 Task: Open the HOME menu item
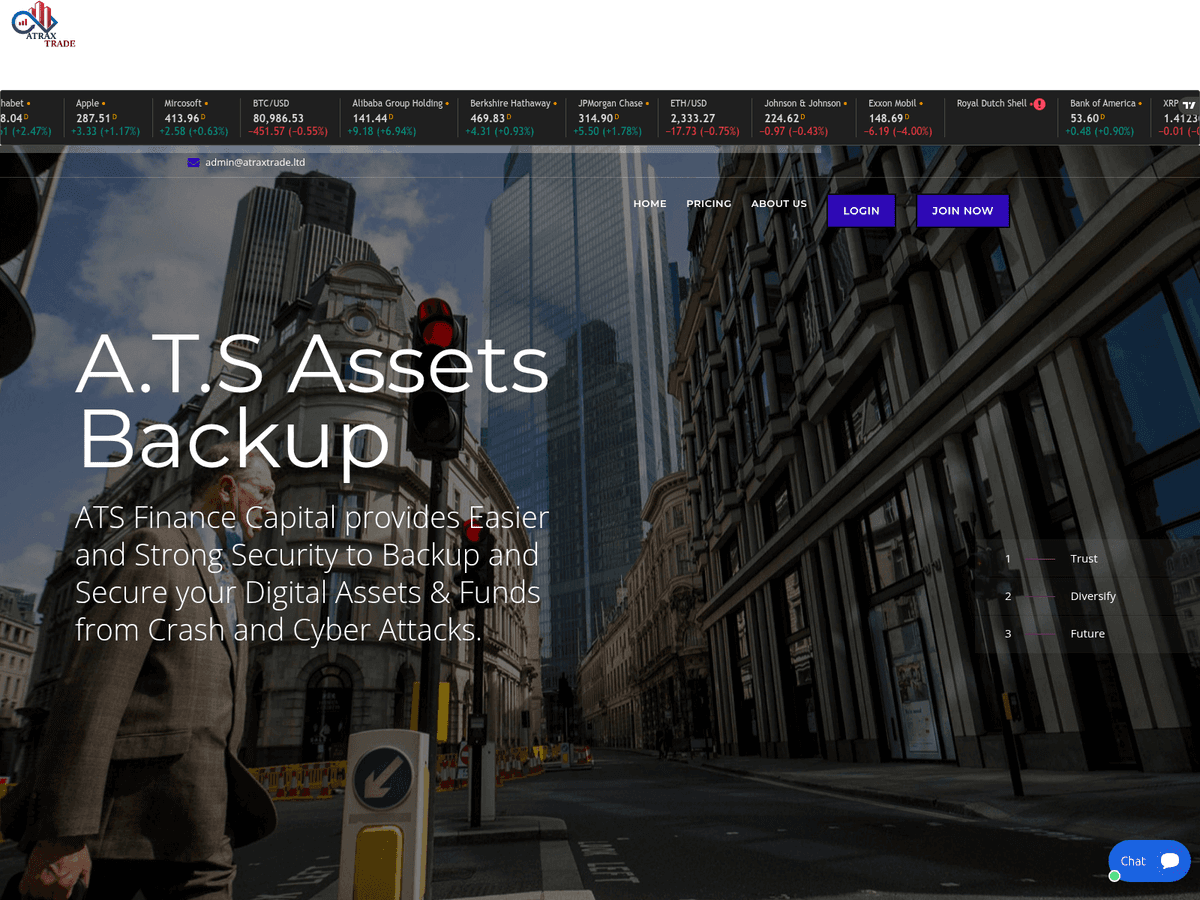pos(650,204)
